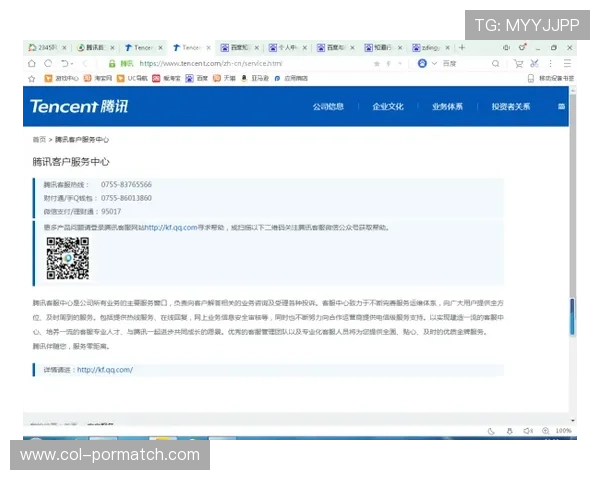Click the scrollbar down arrow

572,421
